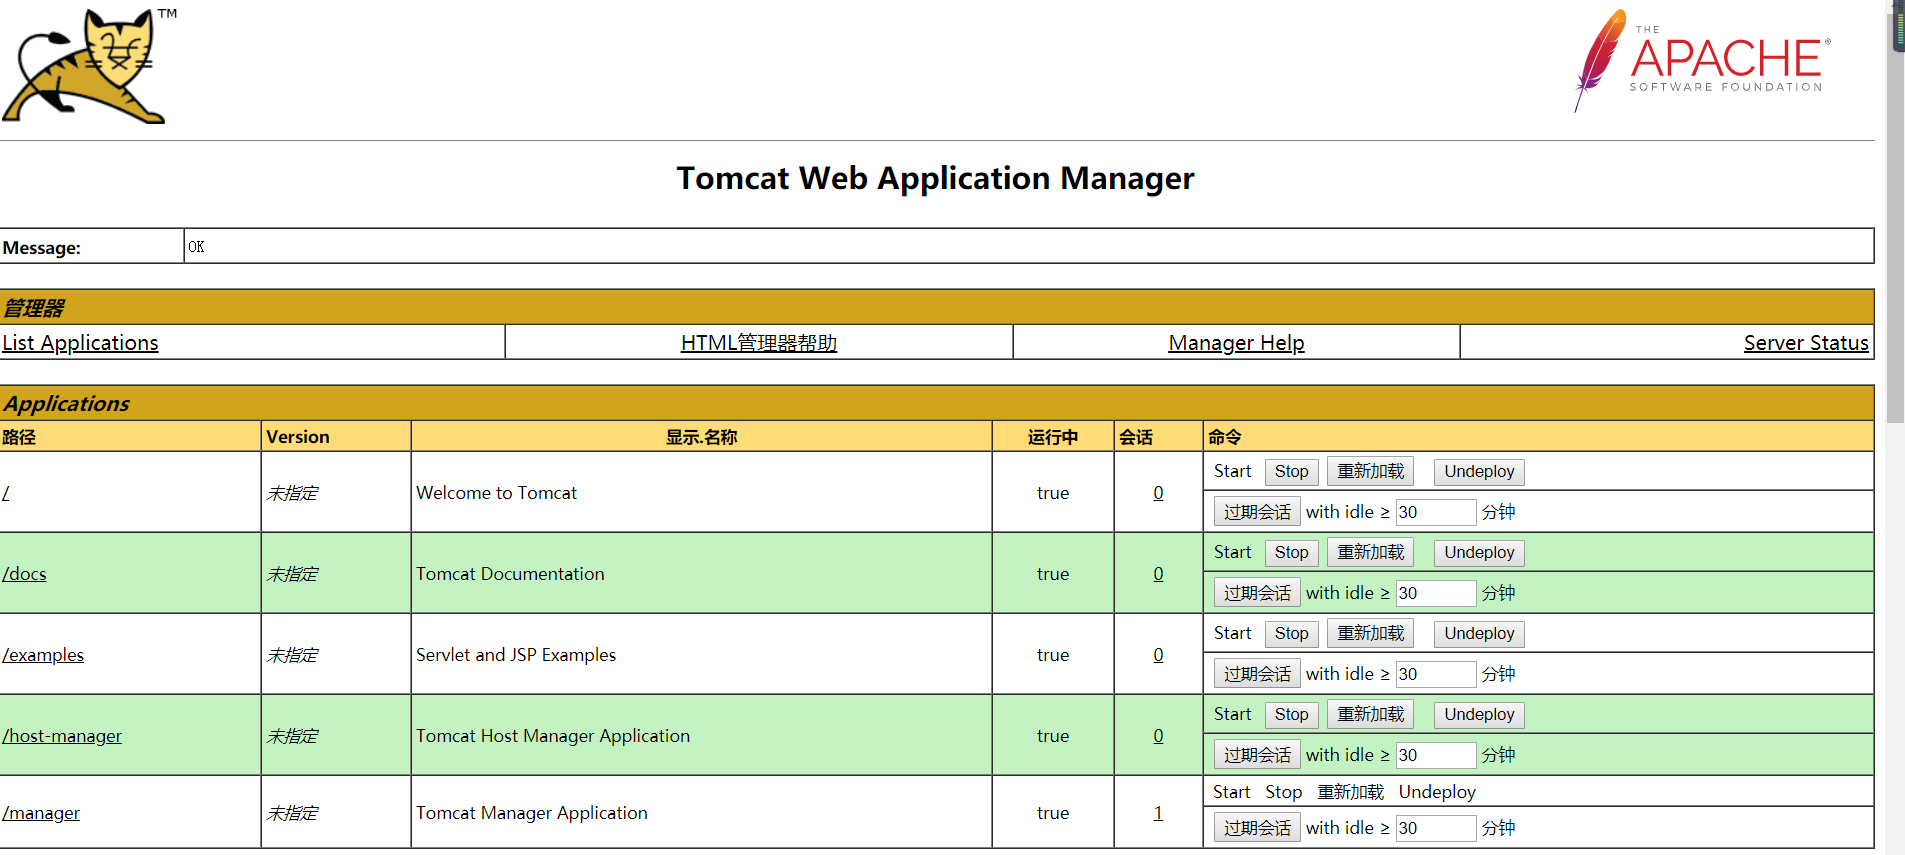The height and width of the screenshot is (855, 1905).
Task: View sessions count for Welcome to Tomcat
Action: click(x=1158, y=493)
